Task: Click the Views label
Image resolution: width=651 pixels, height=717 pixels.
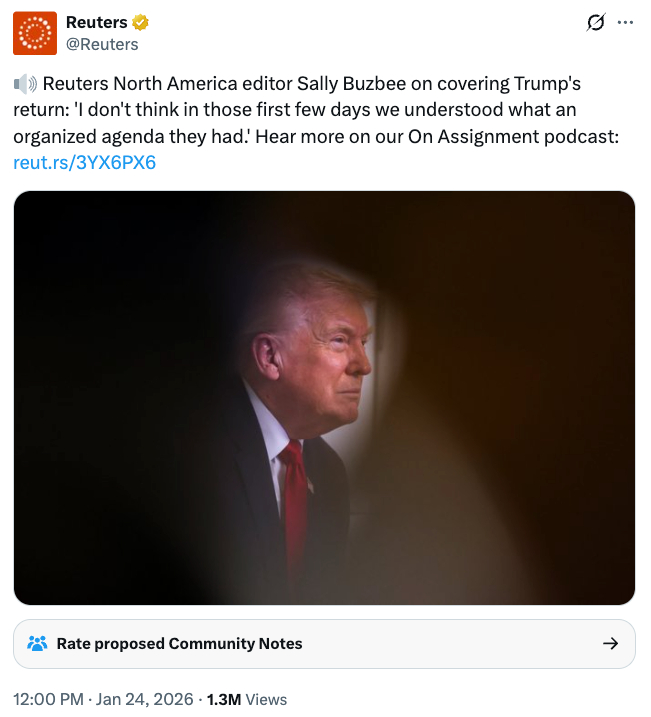Action: [267, 699]
